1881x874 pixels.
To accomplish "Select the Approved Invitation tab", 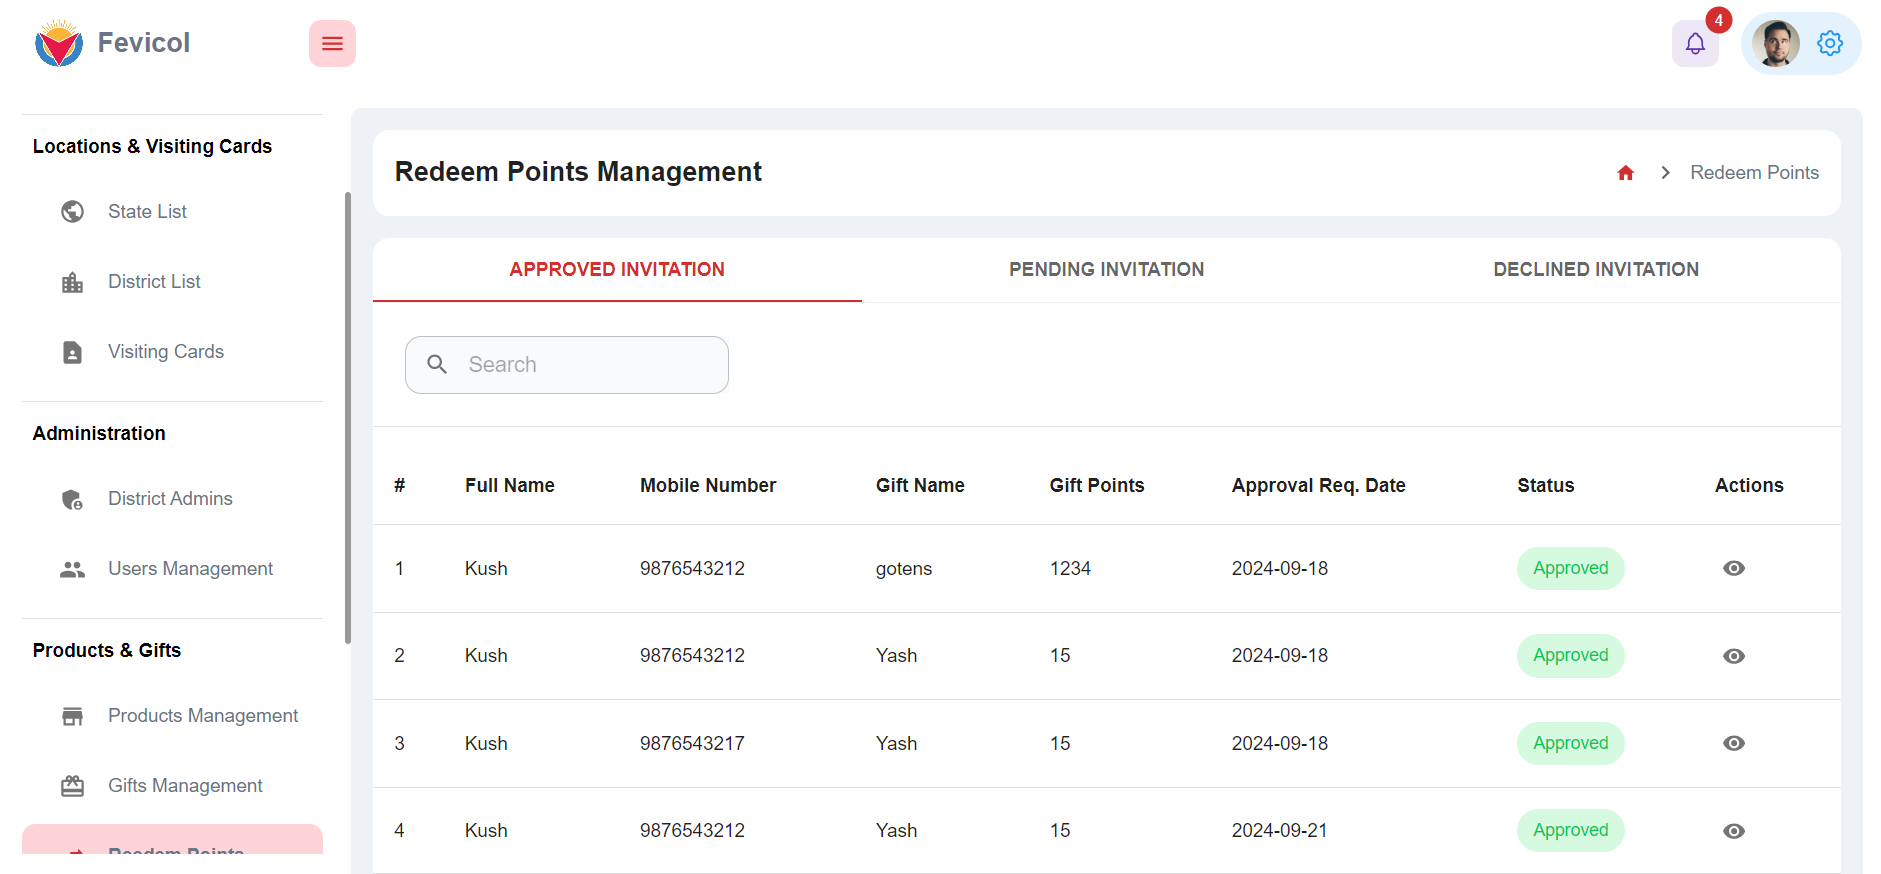I will (x=617, y=270).
